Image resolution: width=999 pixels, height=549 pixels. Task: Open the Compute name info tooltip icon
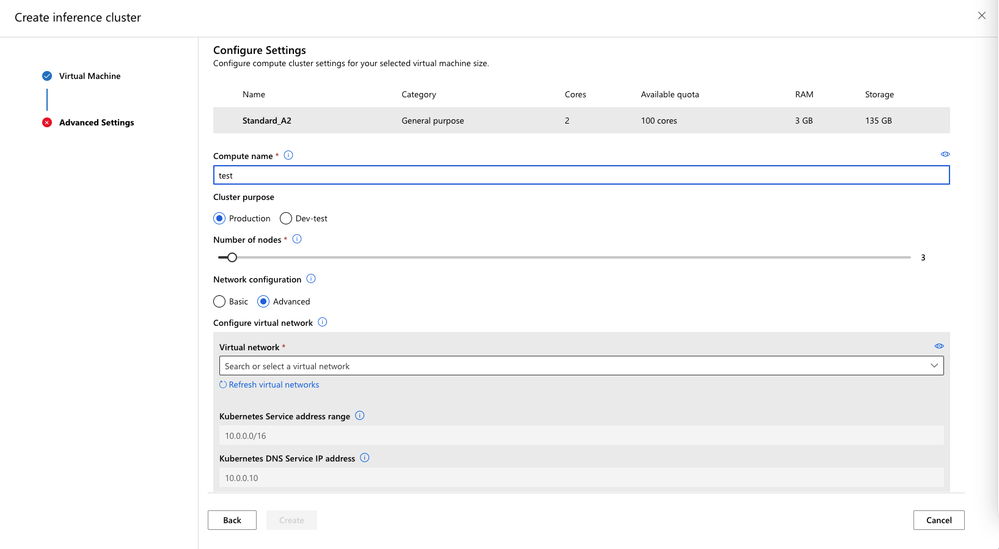point(289,155)
